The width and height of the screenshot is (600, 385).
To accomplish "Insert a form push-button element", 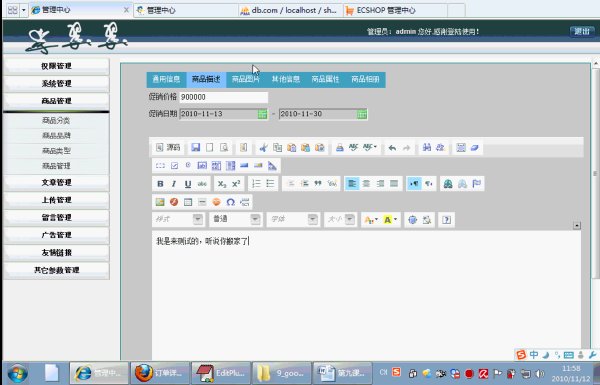I will pos(244,165).
